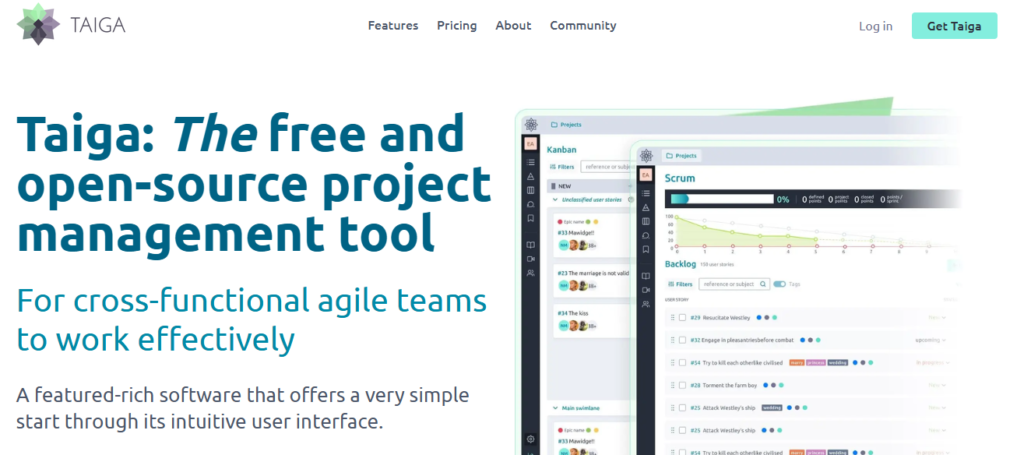This screenshot has width=1024, height=455.
Task: Click Taiga flower logo in Scrum window
Action: click(x=646, y=155)
